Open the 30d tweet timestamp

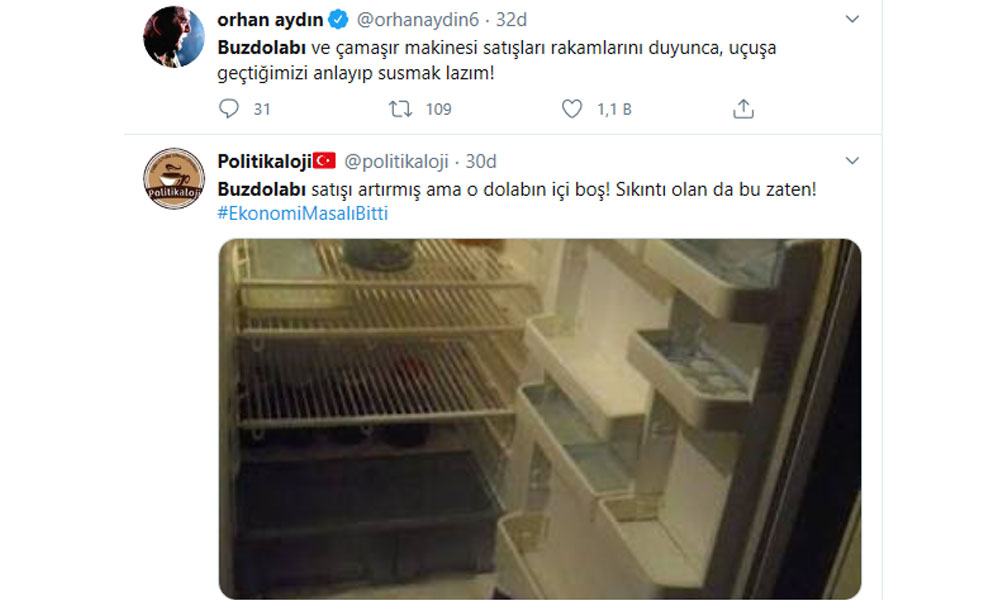click(x=481, y=161)
